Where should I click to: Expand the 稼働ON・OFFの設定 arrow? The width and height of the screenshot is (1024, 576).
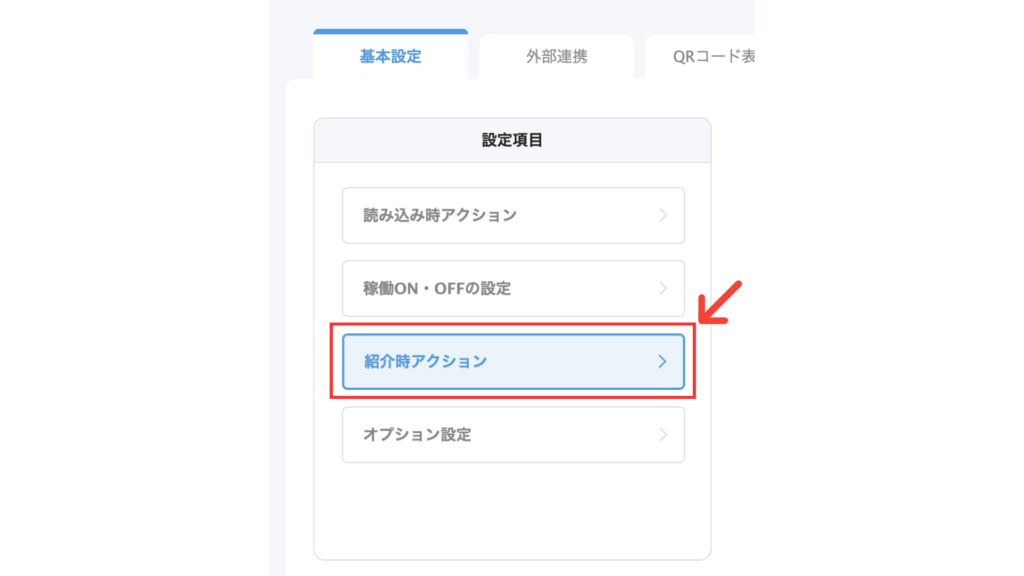(663, 288)
